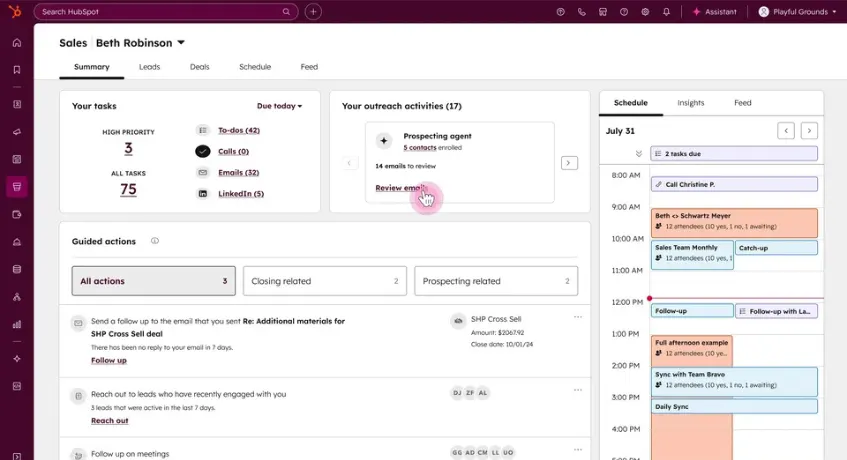Go to next day in schedule
The width and height of the screenshot is (847, 460).
(x=809, y=131)
